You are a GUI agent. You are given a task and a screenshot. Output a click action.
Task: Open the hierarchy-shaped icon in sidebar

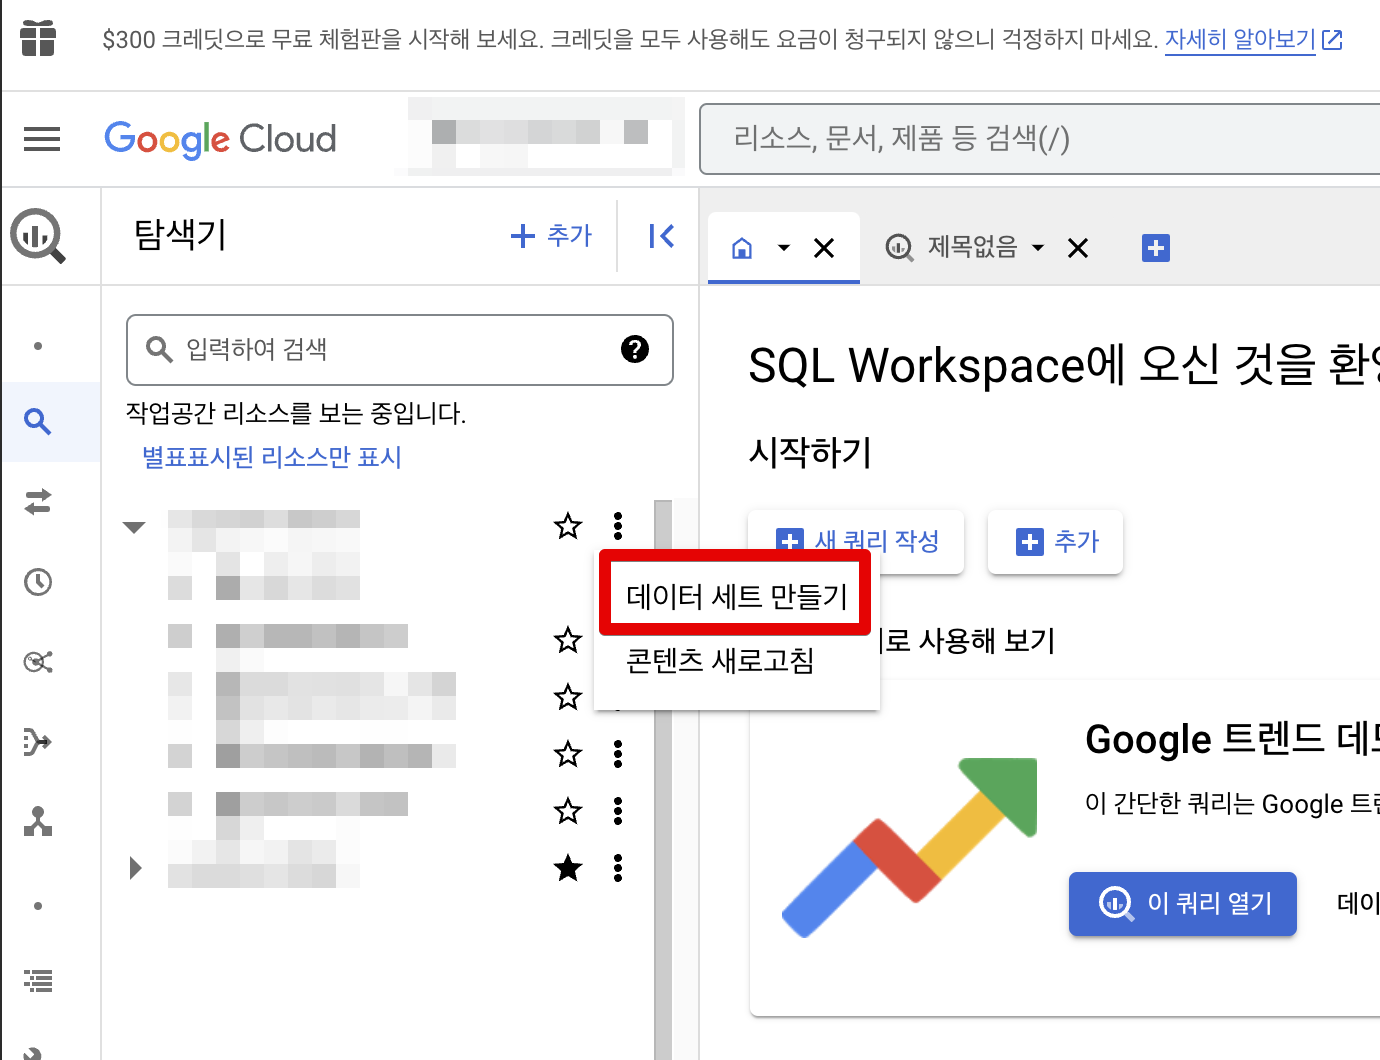[38, 821]
